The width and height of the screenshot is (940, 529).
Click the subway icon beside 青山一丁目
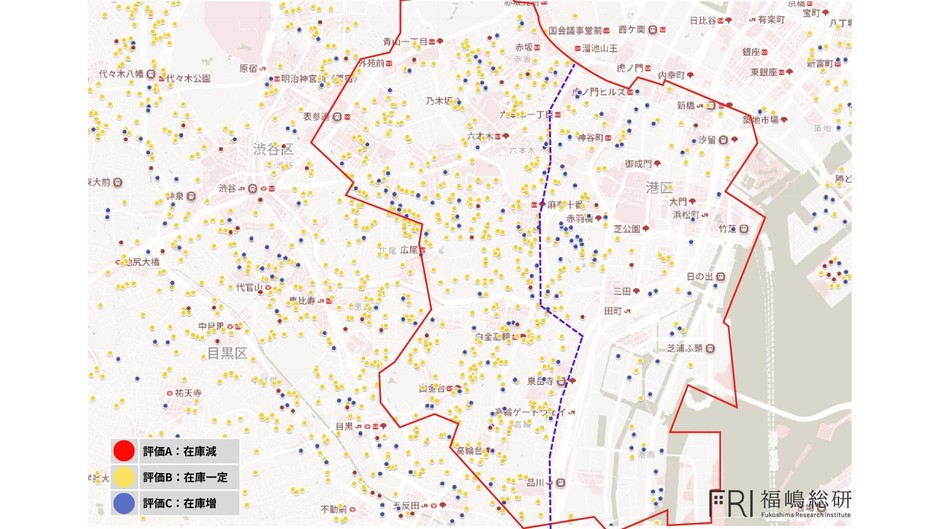[x=440, y=41]
